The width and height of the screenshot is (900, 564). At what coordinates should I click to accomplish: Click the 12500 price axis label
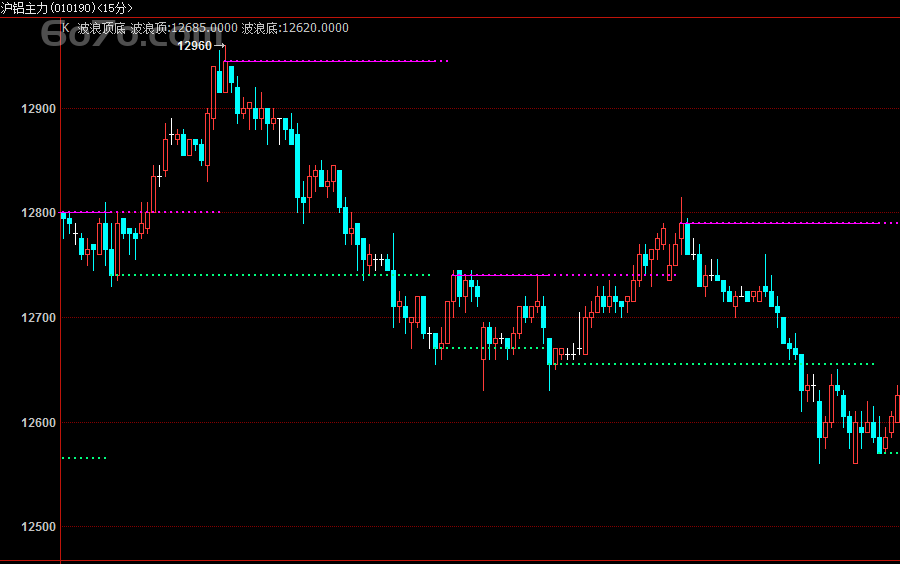click(x=39, y=527)
